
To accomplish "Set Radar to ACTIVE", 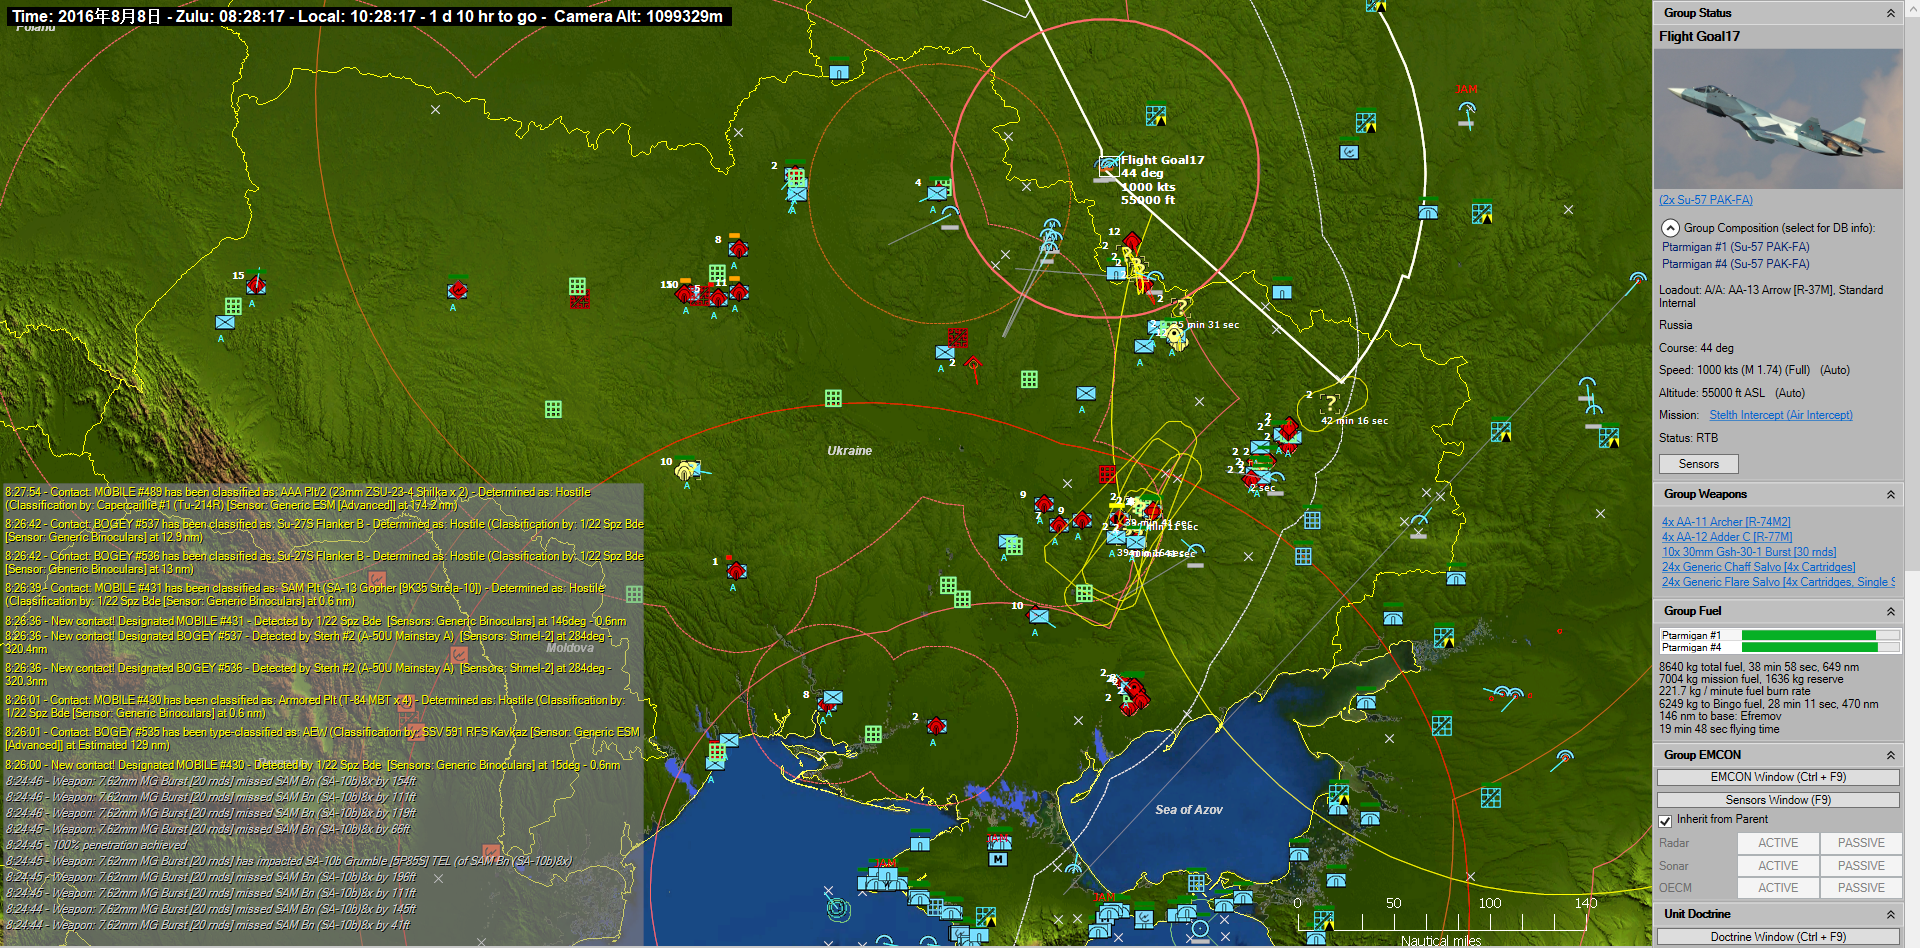I will (x=1778, y=843).
